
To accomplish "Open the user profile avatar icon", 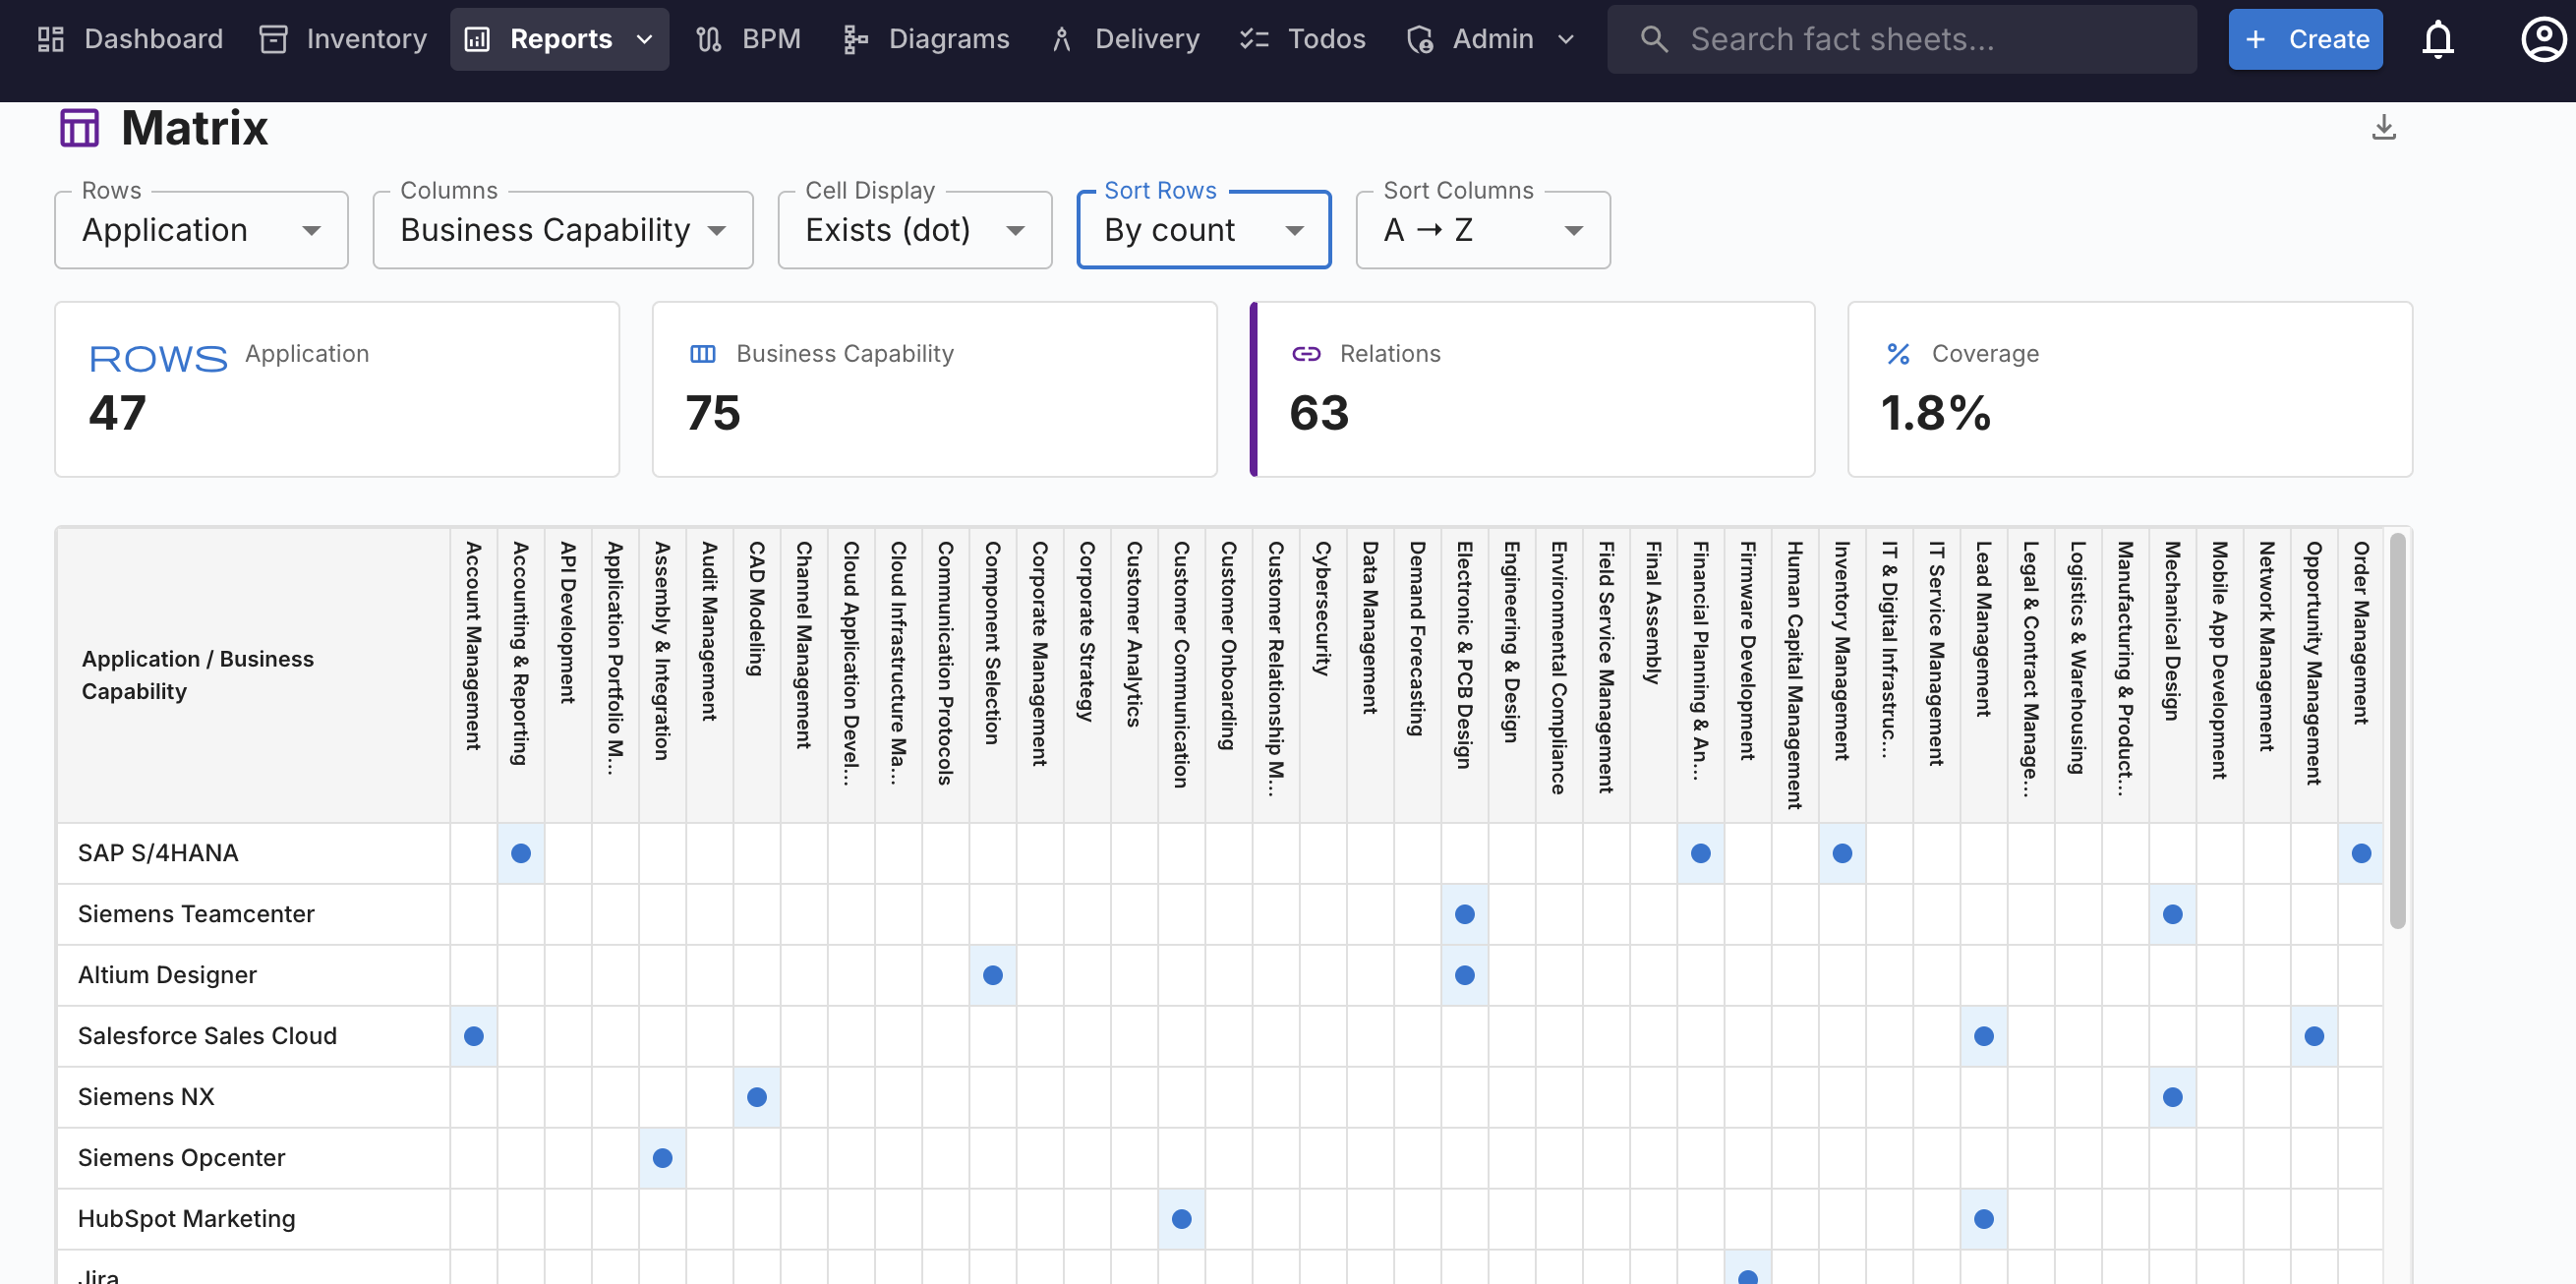I will click(2543, 39).
